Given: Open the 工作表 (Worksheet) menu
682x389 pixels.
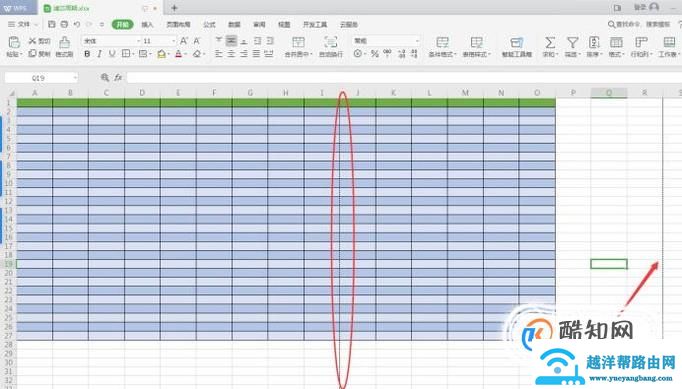Looking at the screenshot, I should [x=669, y=47].
